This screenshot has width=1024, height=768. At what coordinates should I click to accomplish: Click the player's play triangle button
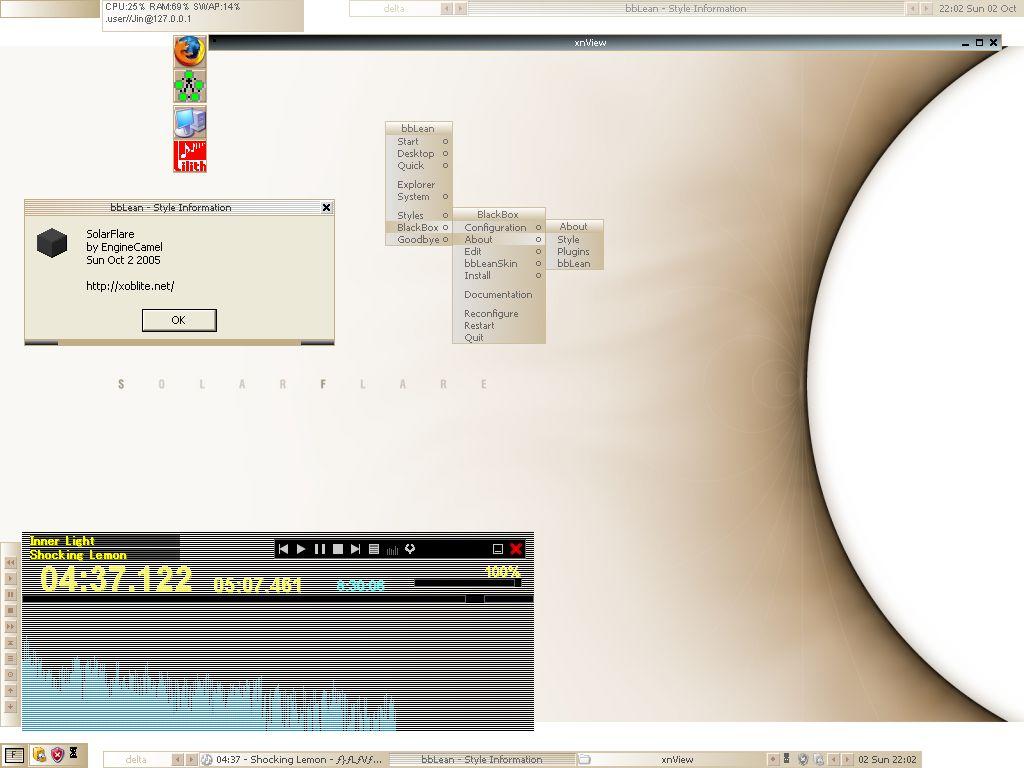[x=301, y=549]
